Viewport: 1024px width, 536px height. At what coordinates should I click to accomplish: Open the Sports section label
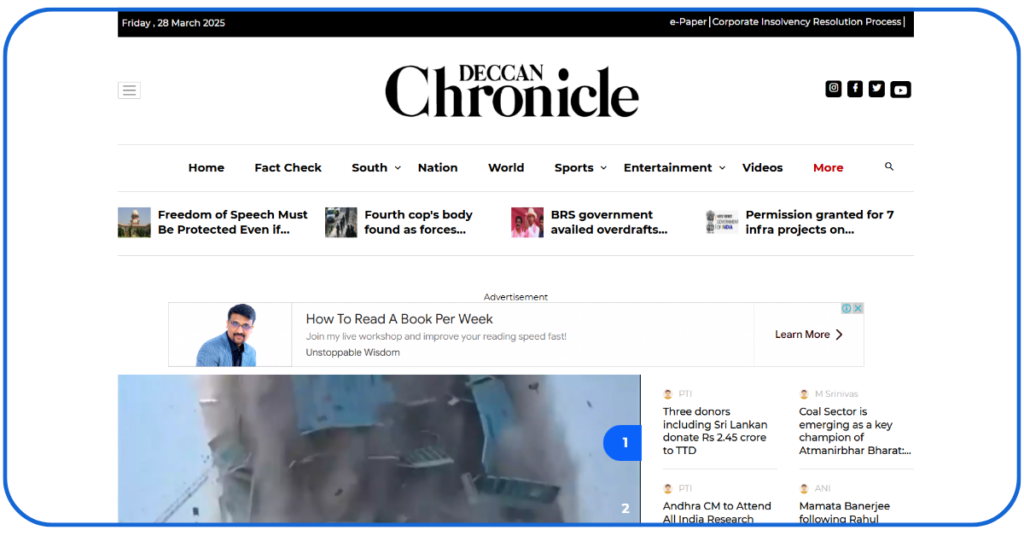pos(574,168)
